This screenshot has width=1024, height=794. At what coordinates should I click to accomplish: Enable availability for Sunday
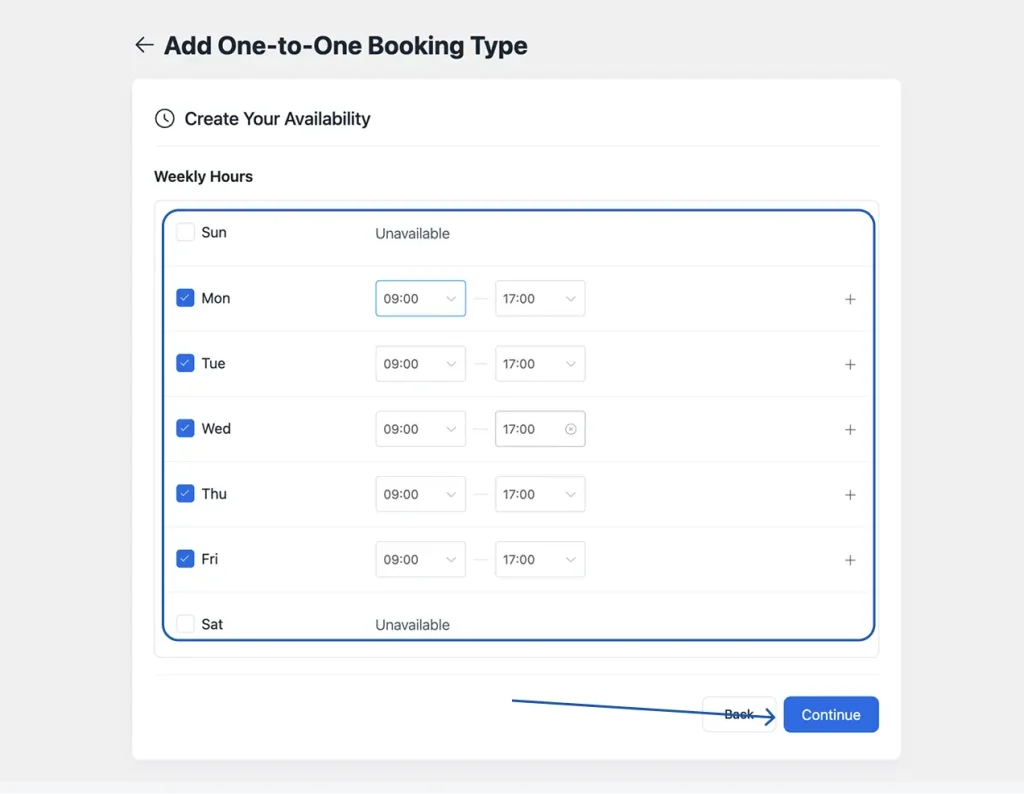[185, 231]
